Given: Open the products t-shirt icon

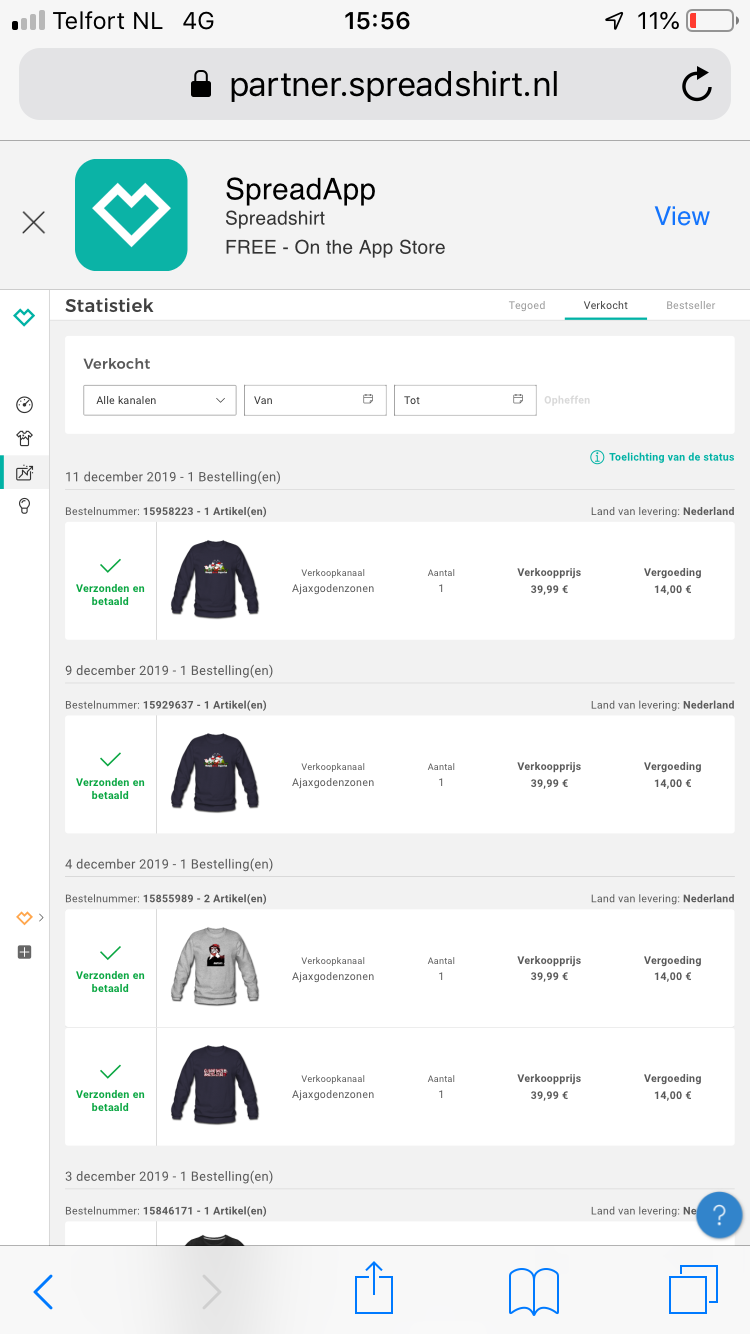Looking at the screenshot, I should [25, 438].
